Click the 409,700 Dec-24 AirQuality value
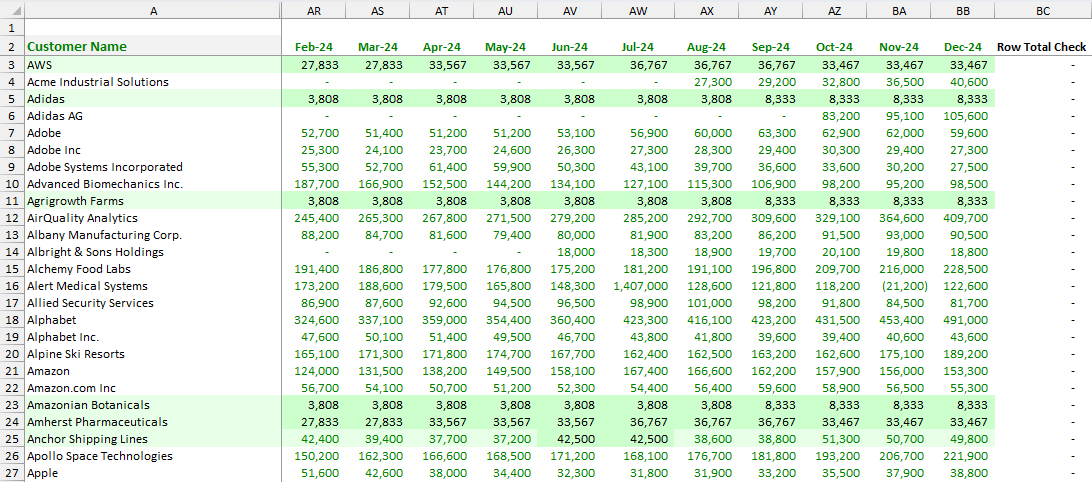Screen dimensions: 1092x482 point(962,218)
